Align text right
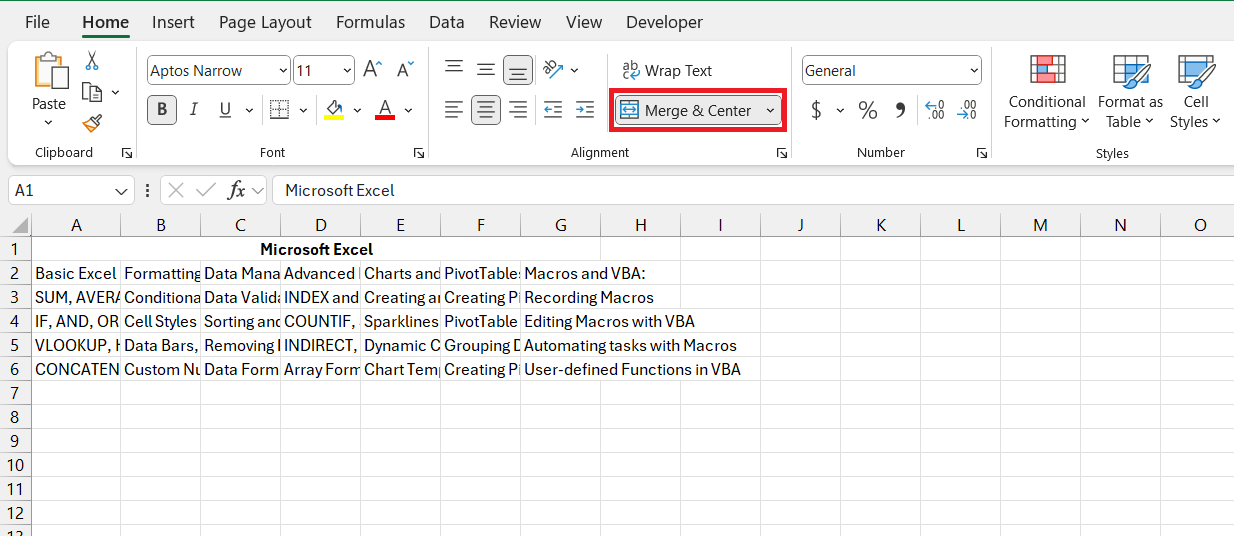The width and height of the screenshot is (1234, 536). [x=517, y=110]
